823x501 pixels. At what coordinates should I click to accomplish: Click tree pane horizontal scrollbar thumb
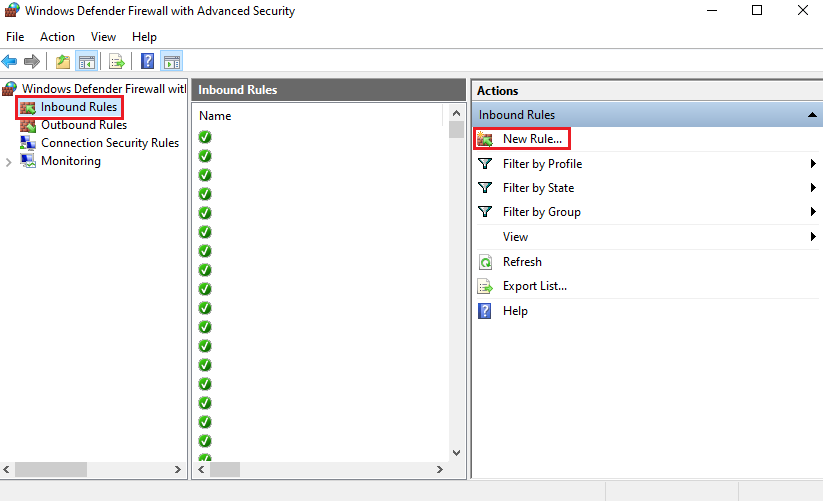[51, 470]
